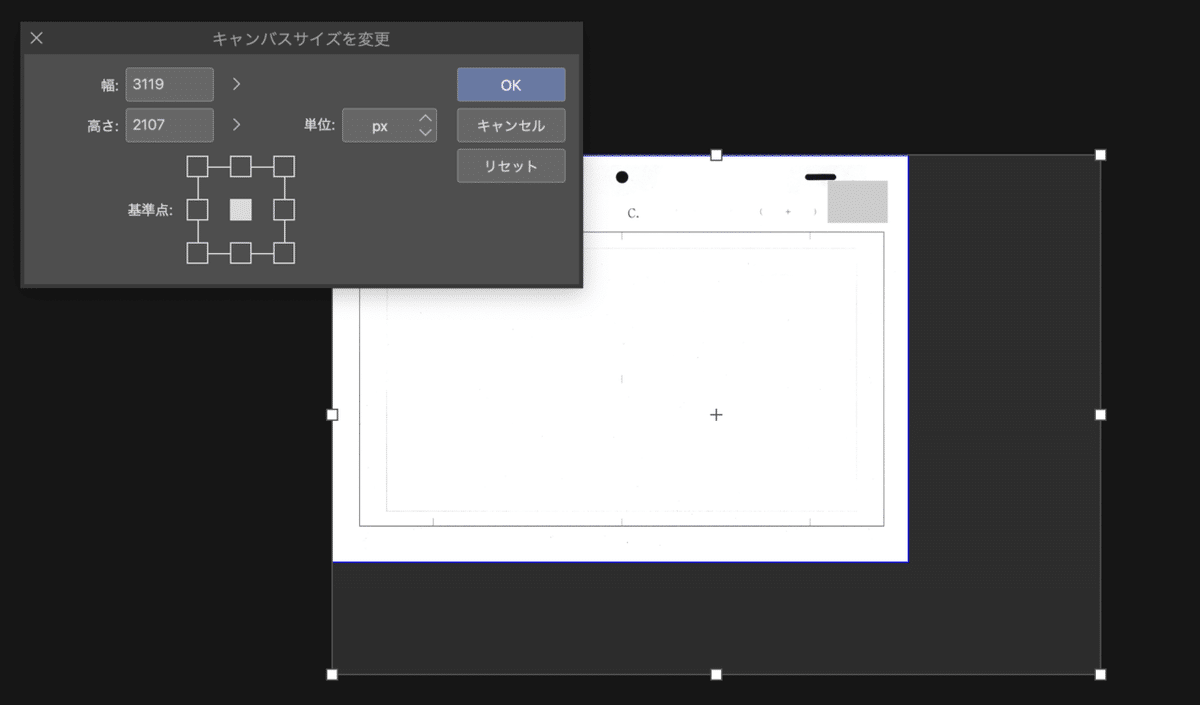Click the unit stepper up arrow
1200x705 pixels.
tap(423, 119)
